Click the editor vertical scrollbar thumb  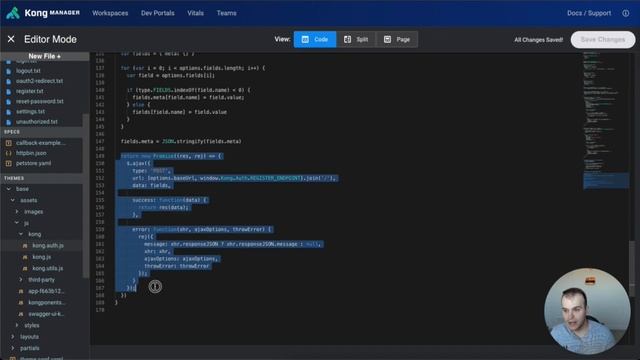pyautogui.click(x=632, y=269)
